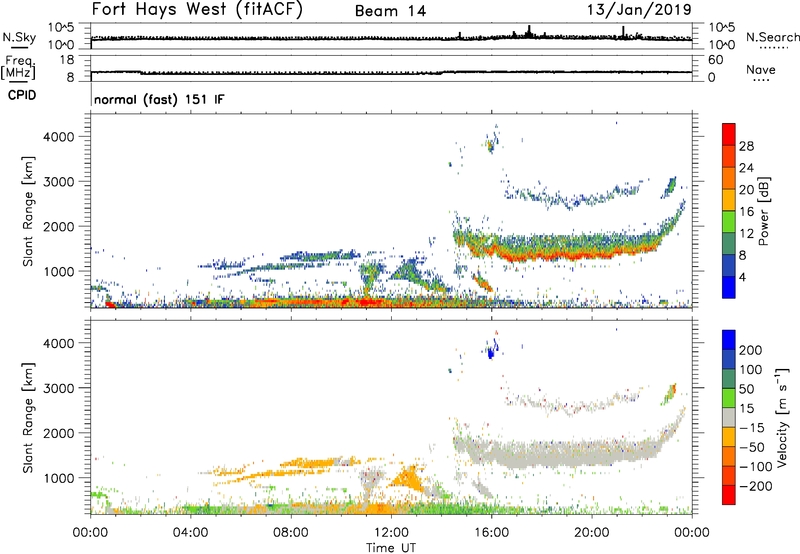Click the 'Freq. [MHz]' label
Screen dimensions: 800x554
tap(19, 67)
